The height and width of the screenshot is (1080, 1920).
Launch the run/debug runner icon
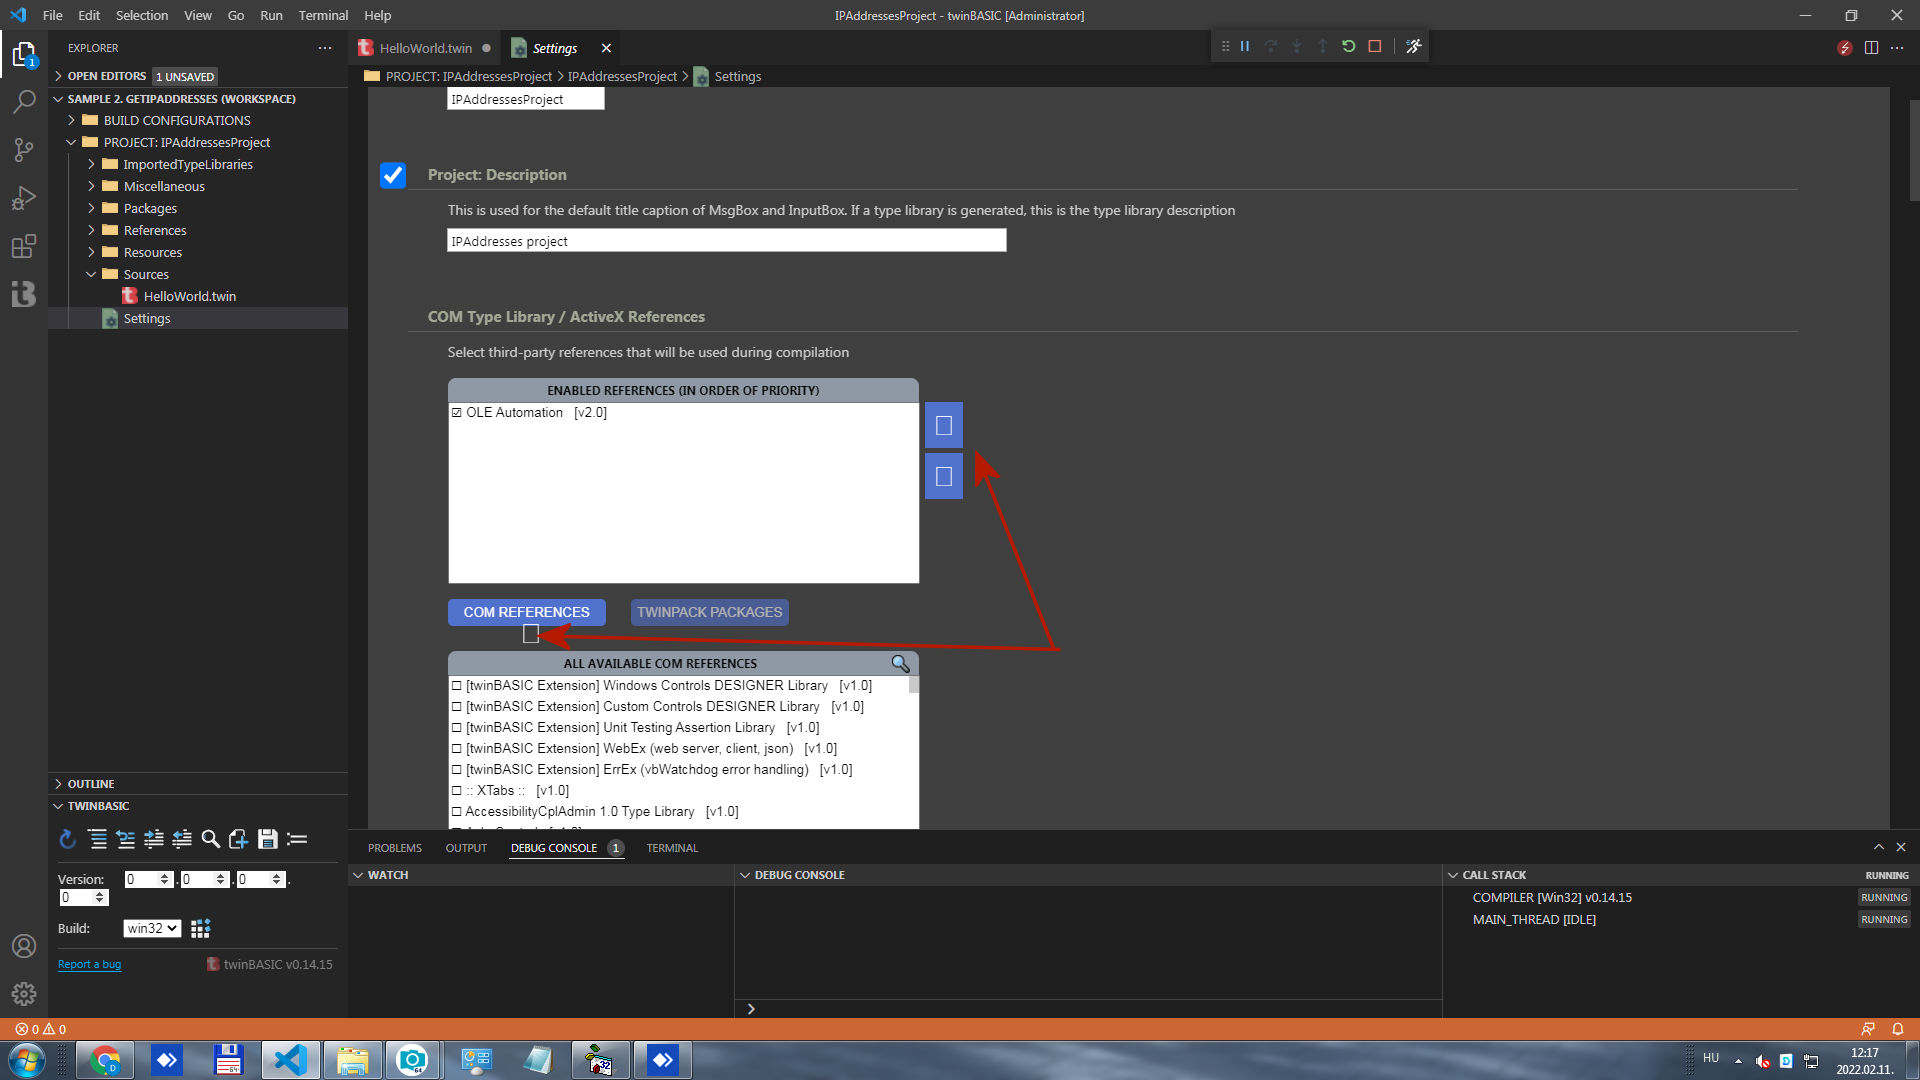1413,45
